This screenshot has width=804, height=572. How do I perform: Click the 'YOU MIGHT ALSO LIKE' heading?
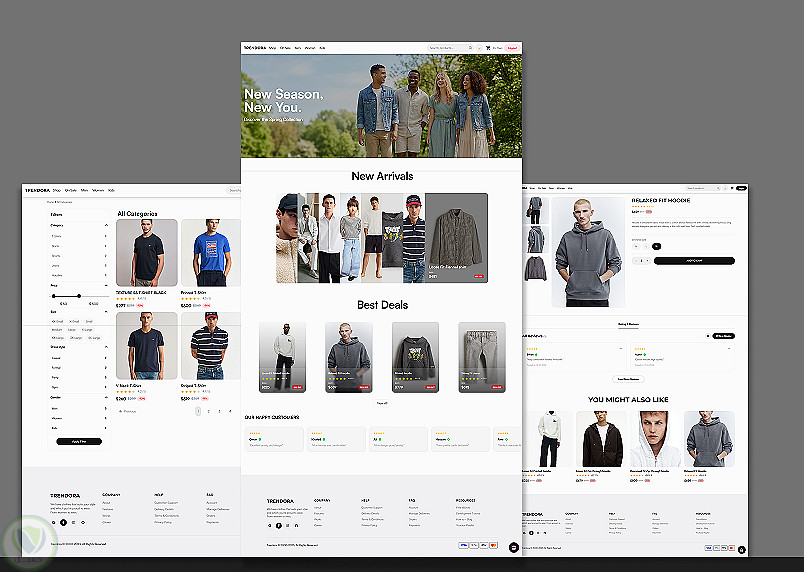tap(628, 399)
